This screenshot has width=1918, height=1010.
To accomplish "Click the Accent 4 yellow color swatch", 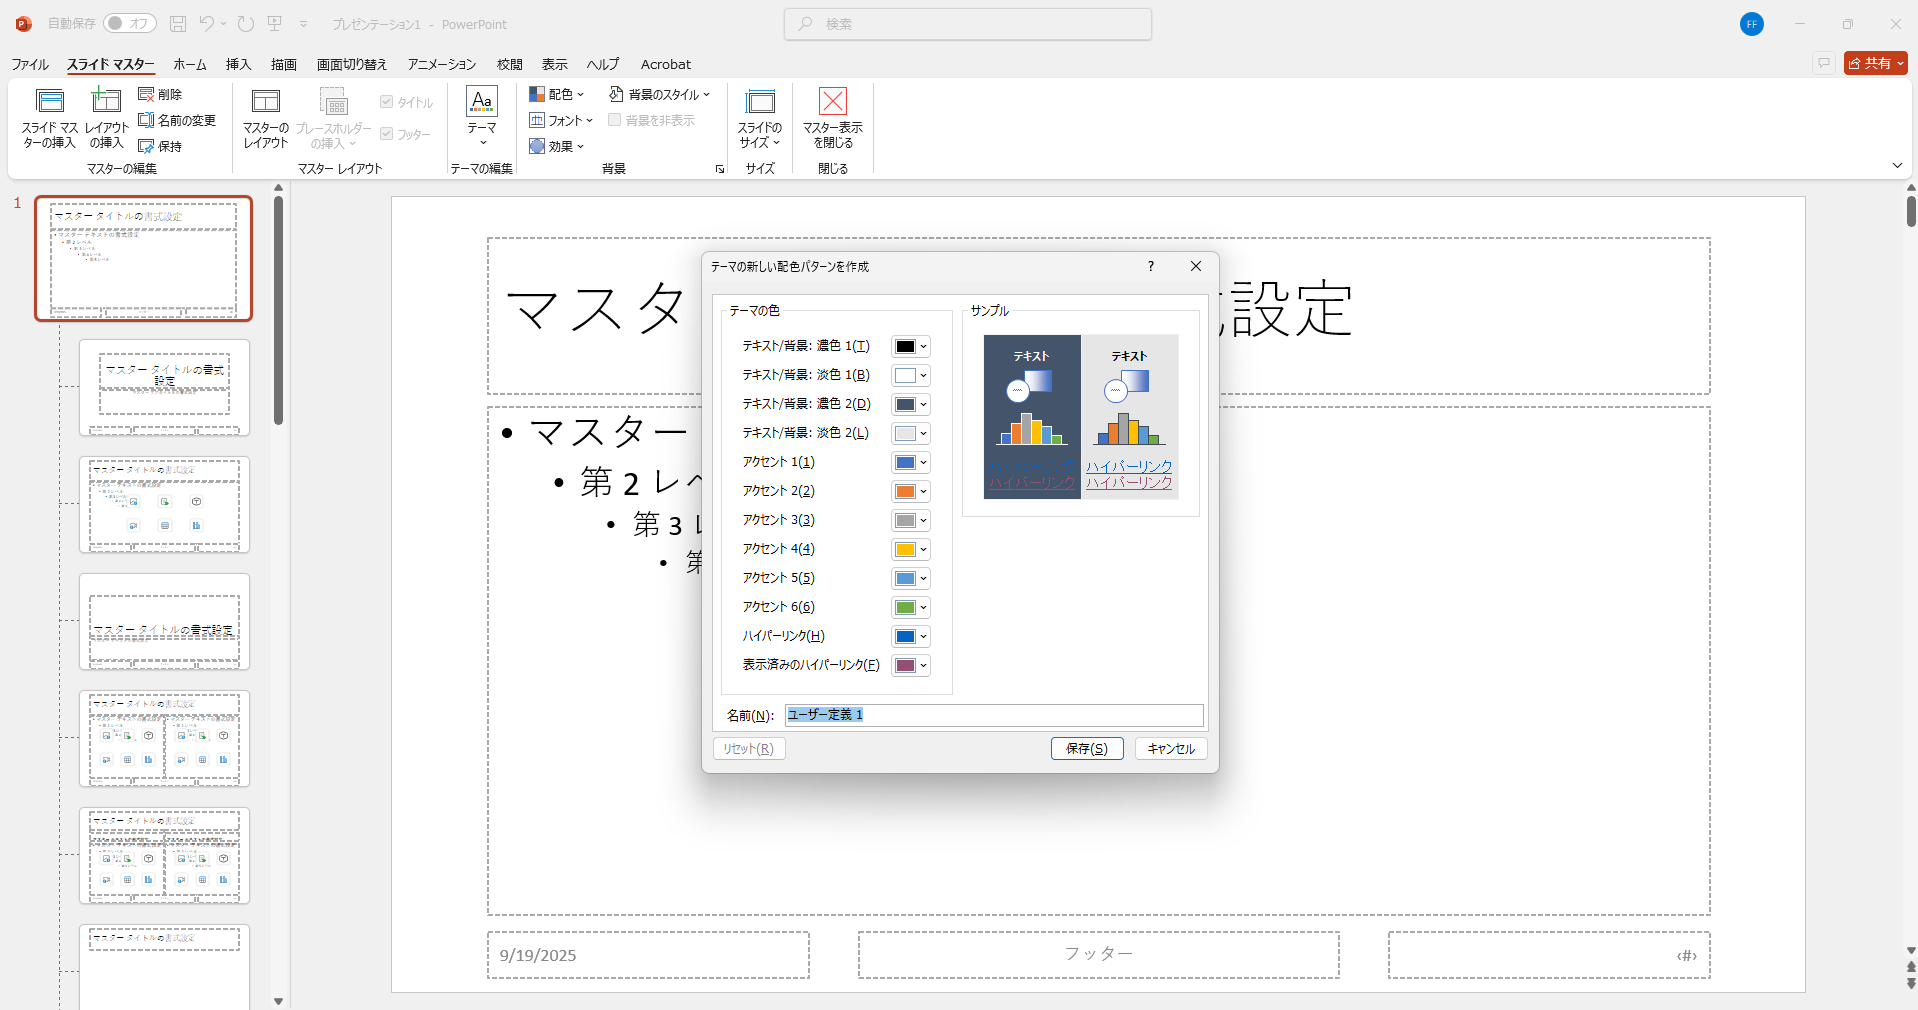I will [x=905, y=550].
